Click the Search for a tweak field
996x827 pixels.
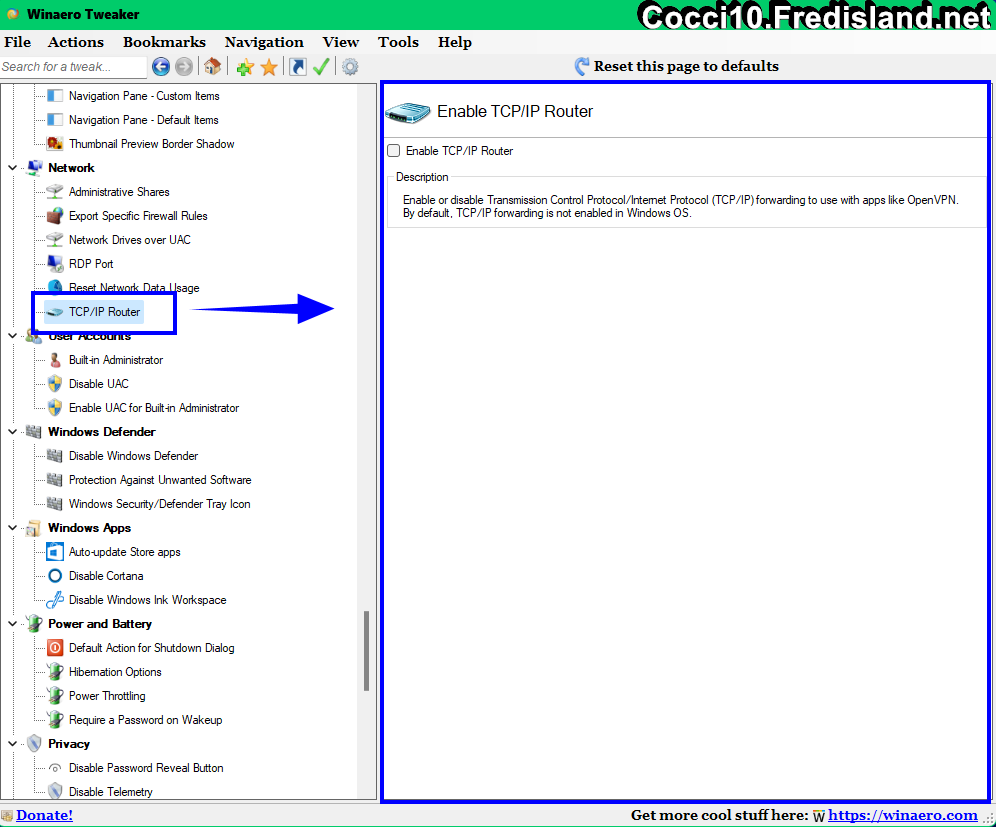(73, 67)
